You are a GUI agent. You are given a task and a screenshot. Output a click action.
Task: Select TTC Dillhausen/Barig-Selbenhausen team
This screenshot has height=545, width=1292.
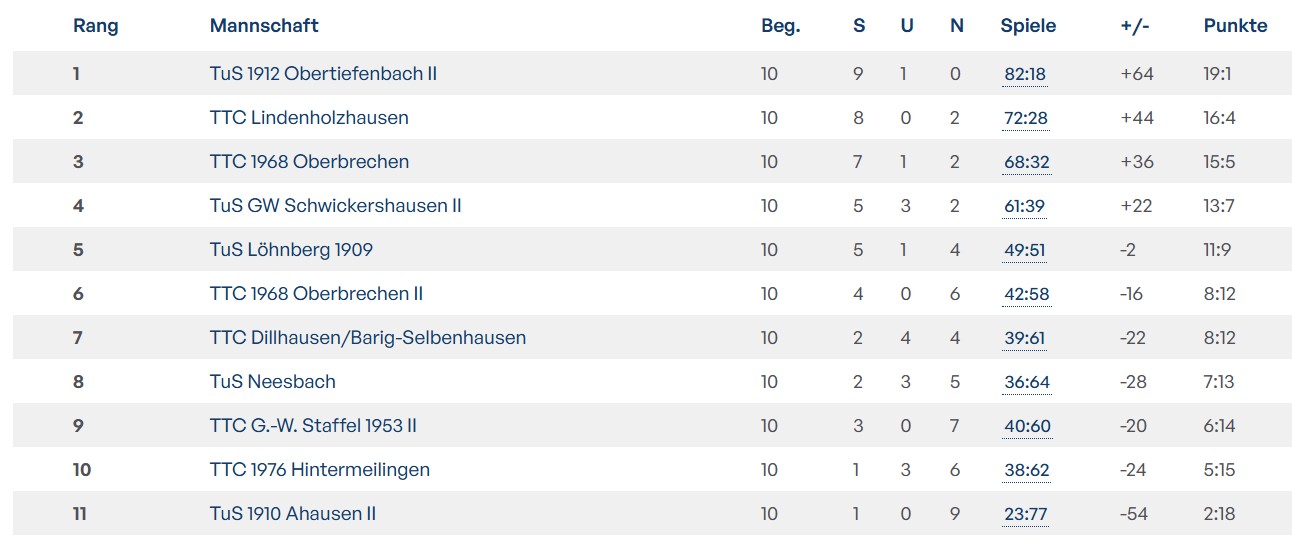point(367,338)
